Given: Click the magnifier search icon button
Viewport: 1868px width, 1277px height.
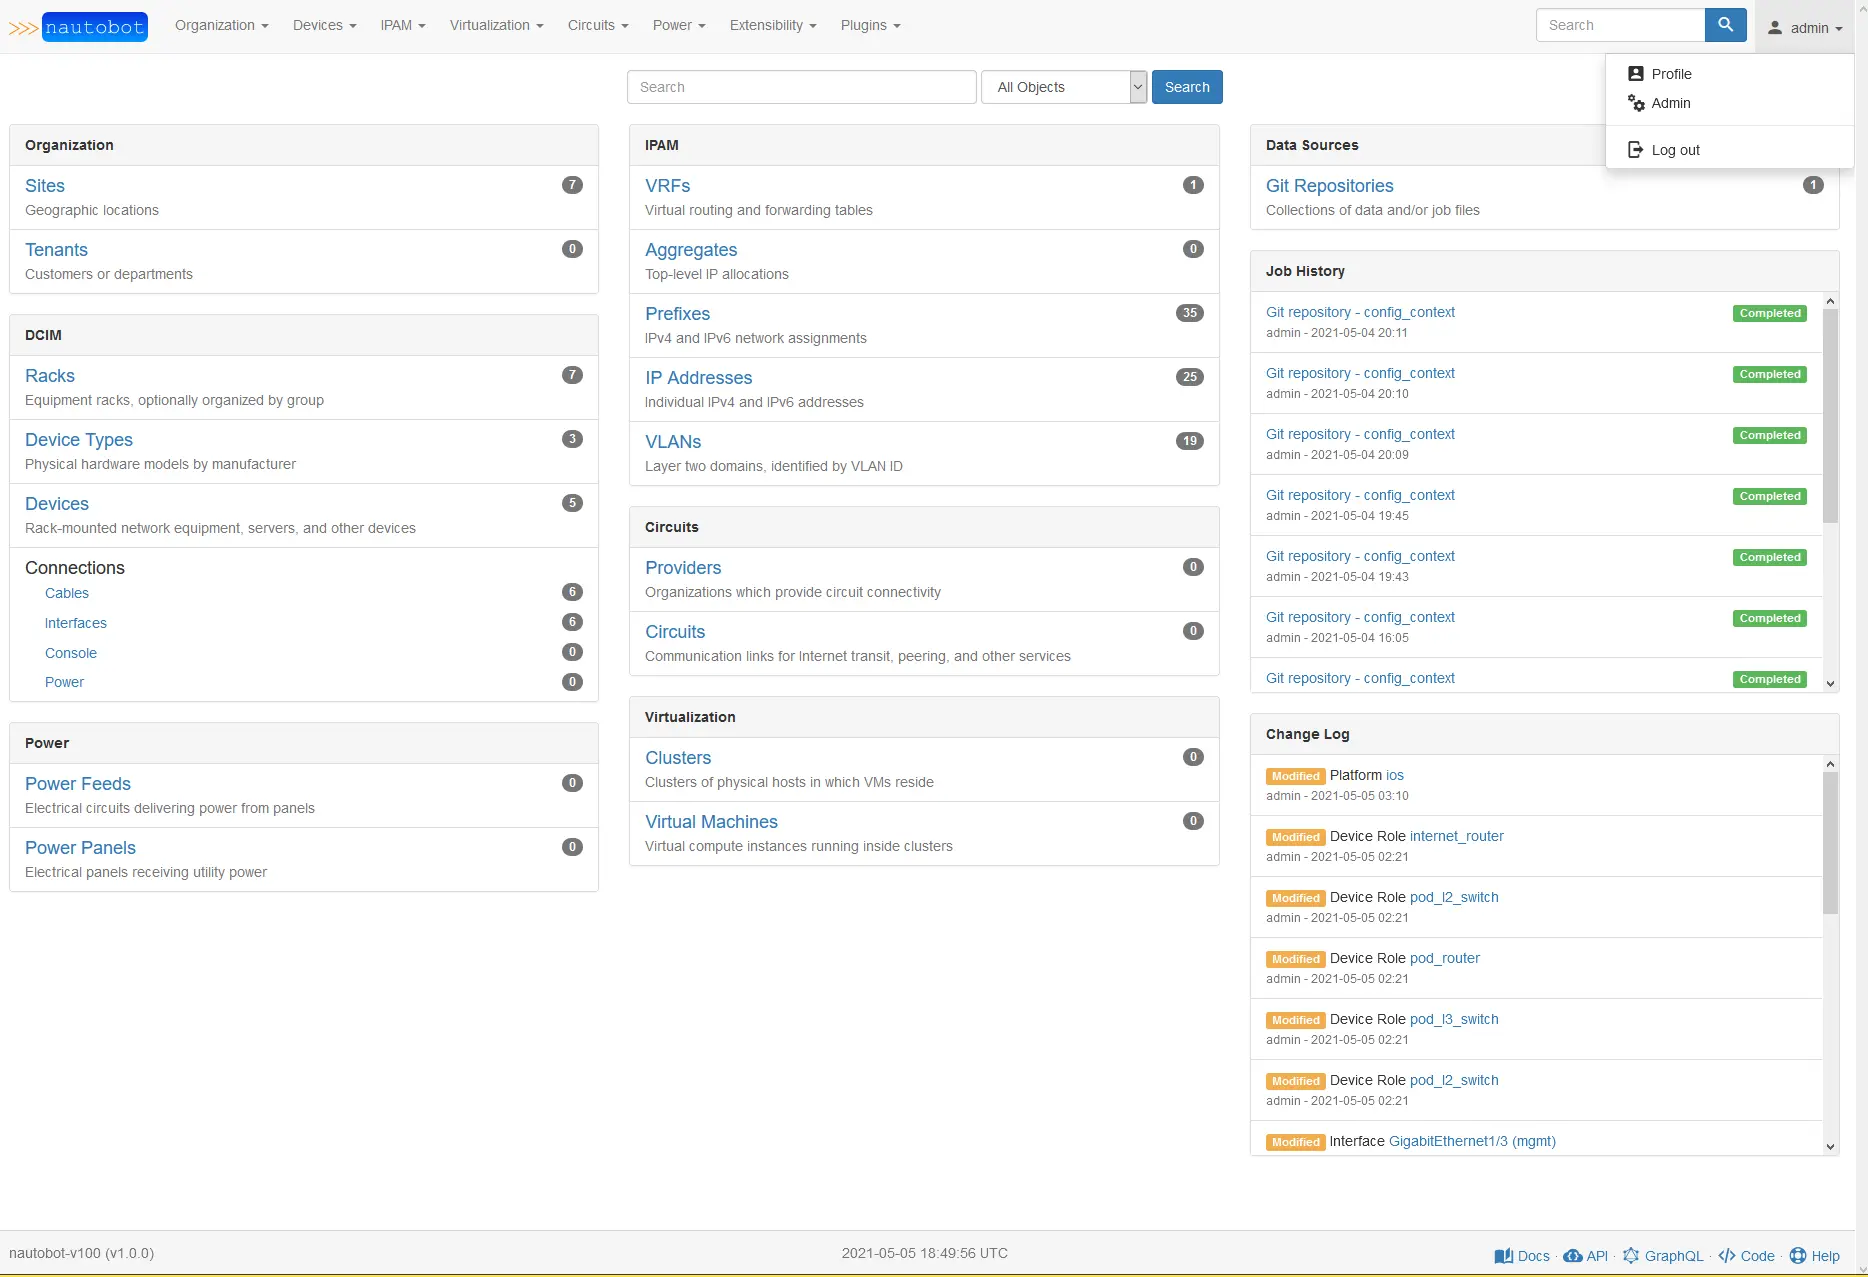Looking at the screenshot, I should click(1725, 25).
